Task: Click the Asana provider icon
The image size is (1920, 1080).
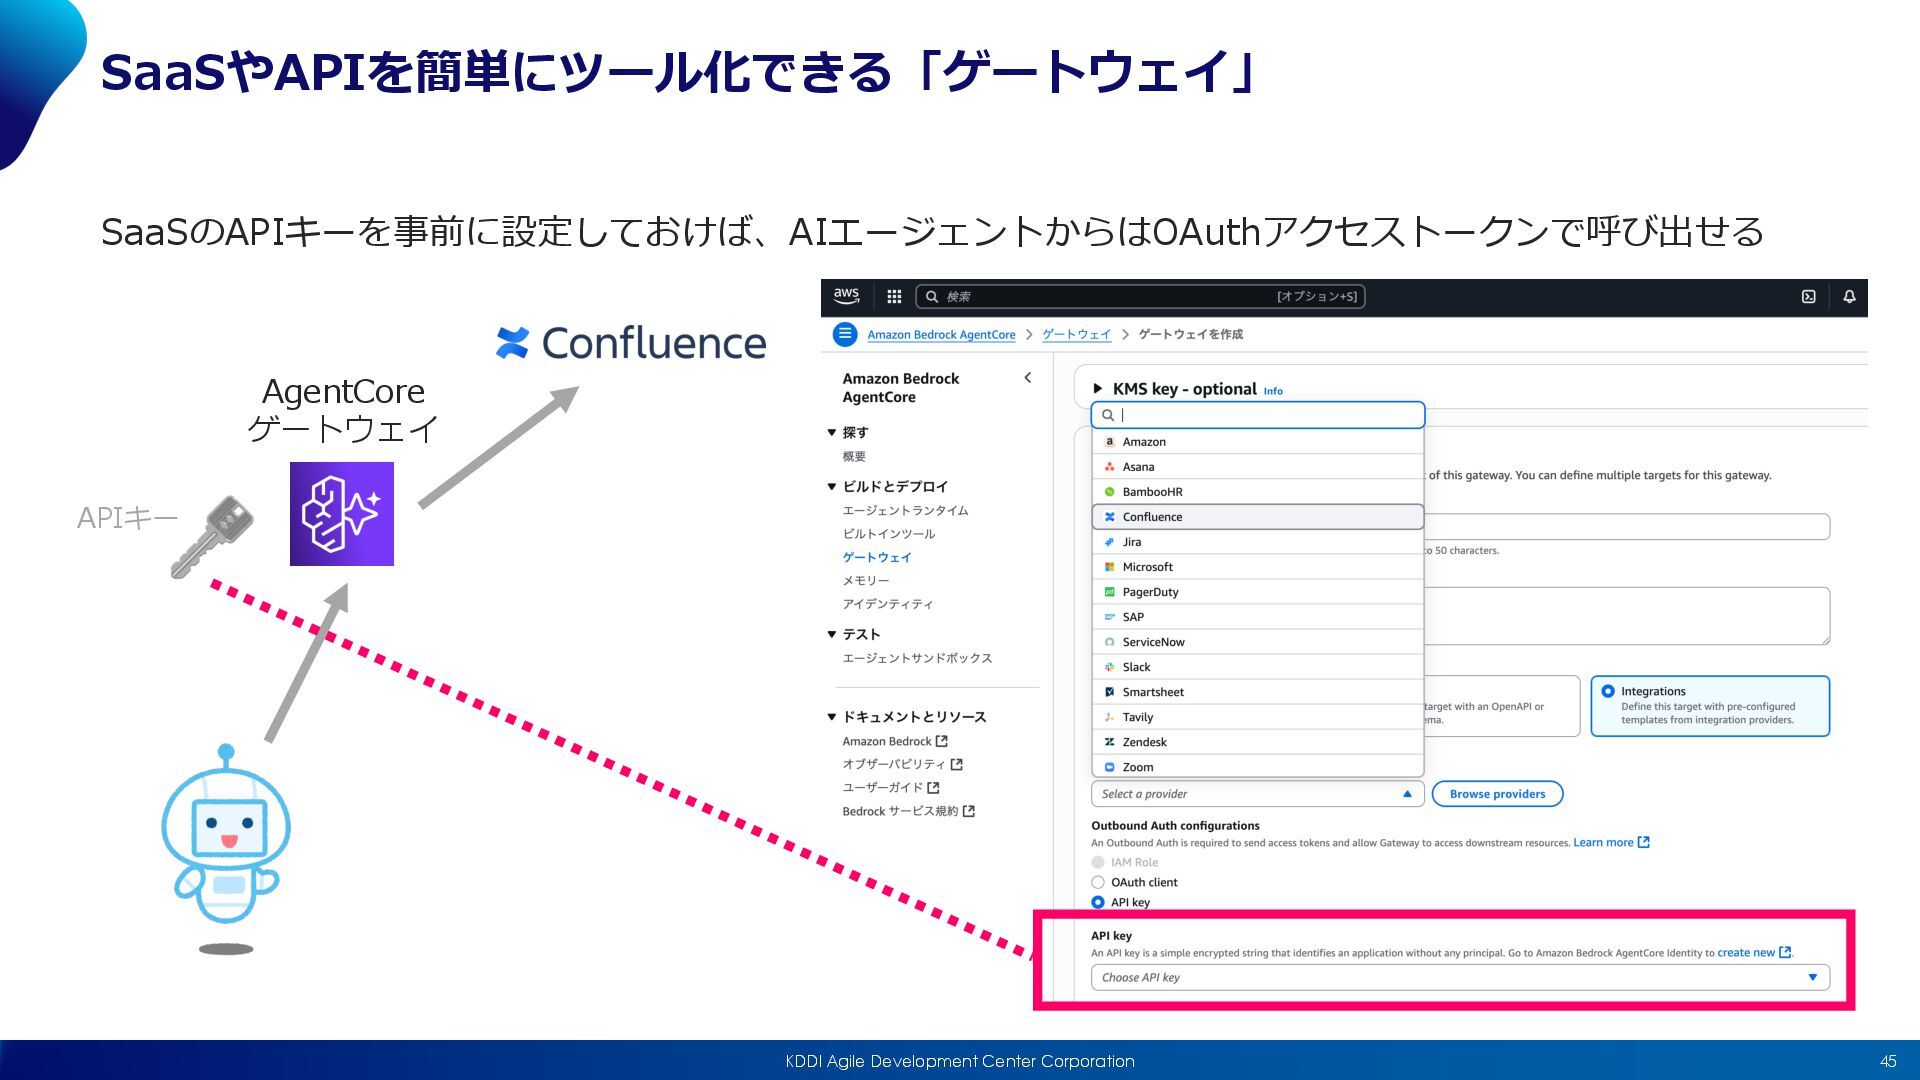Action: click(x=1109, y=467)
